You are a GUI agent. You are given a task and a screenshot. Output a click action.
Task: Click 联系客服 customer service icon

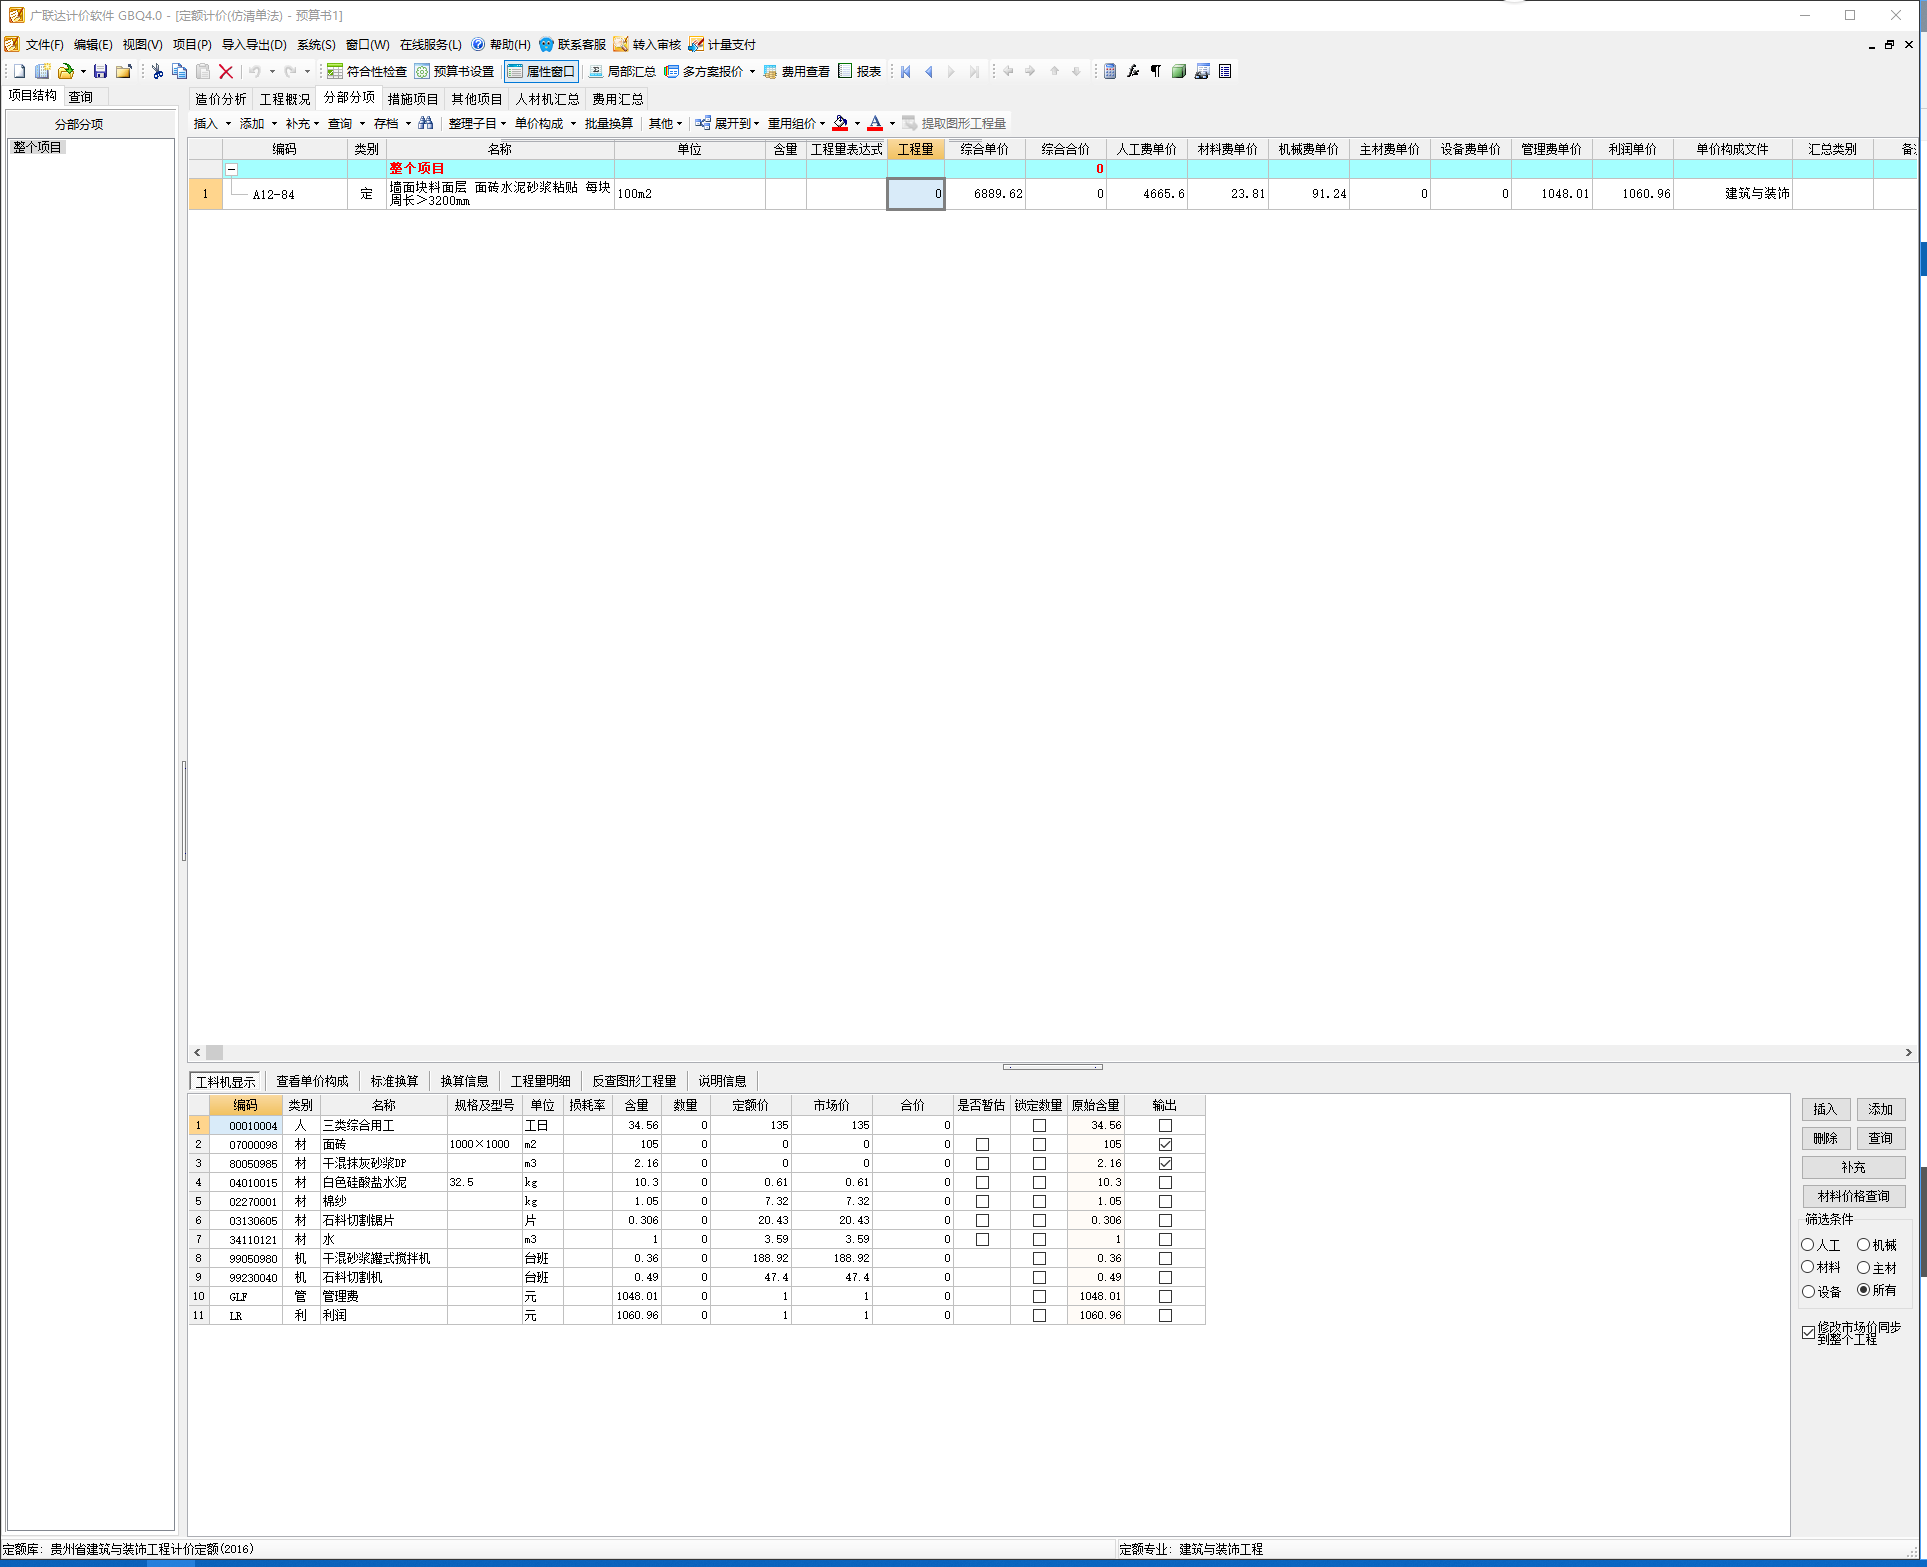tap(572, 44)
